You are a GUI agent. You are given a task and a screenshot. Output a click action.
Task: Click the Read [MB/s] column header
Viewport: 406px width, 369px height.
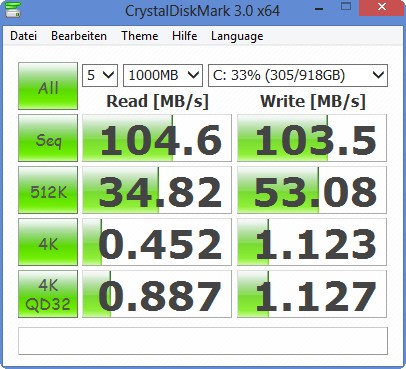(x=157, y=101)
